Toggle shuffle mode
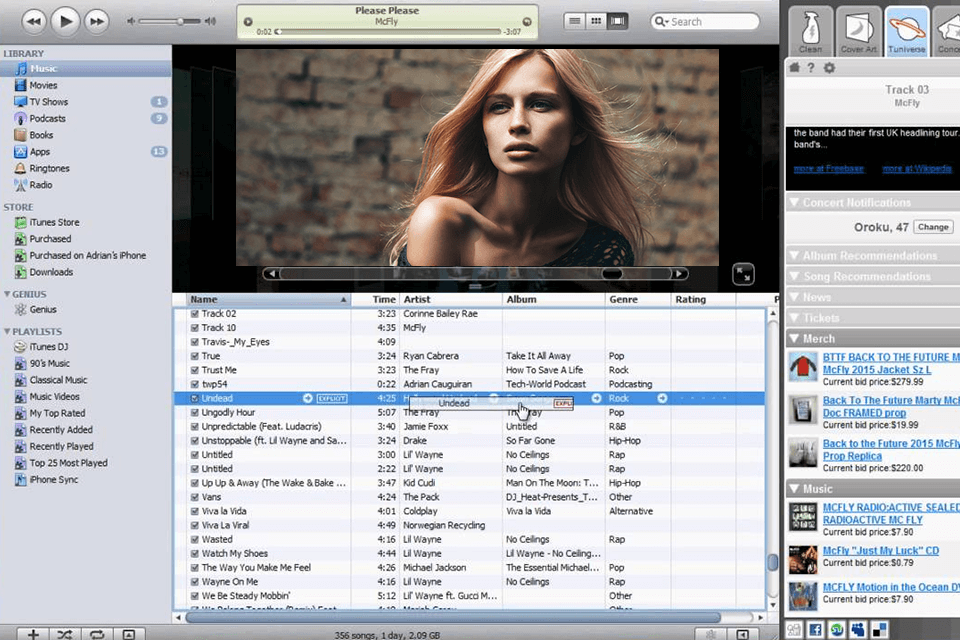 coord(65,634)
